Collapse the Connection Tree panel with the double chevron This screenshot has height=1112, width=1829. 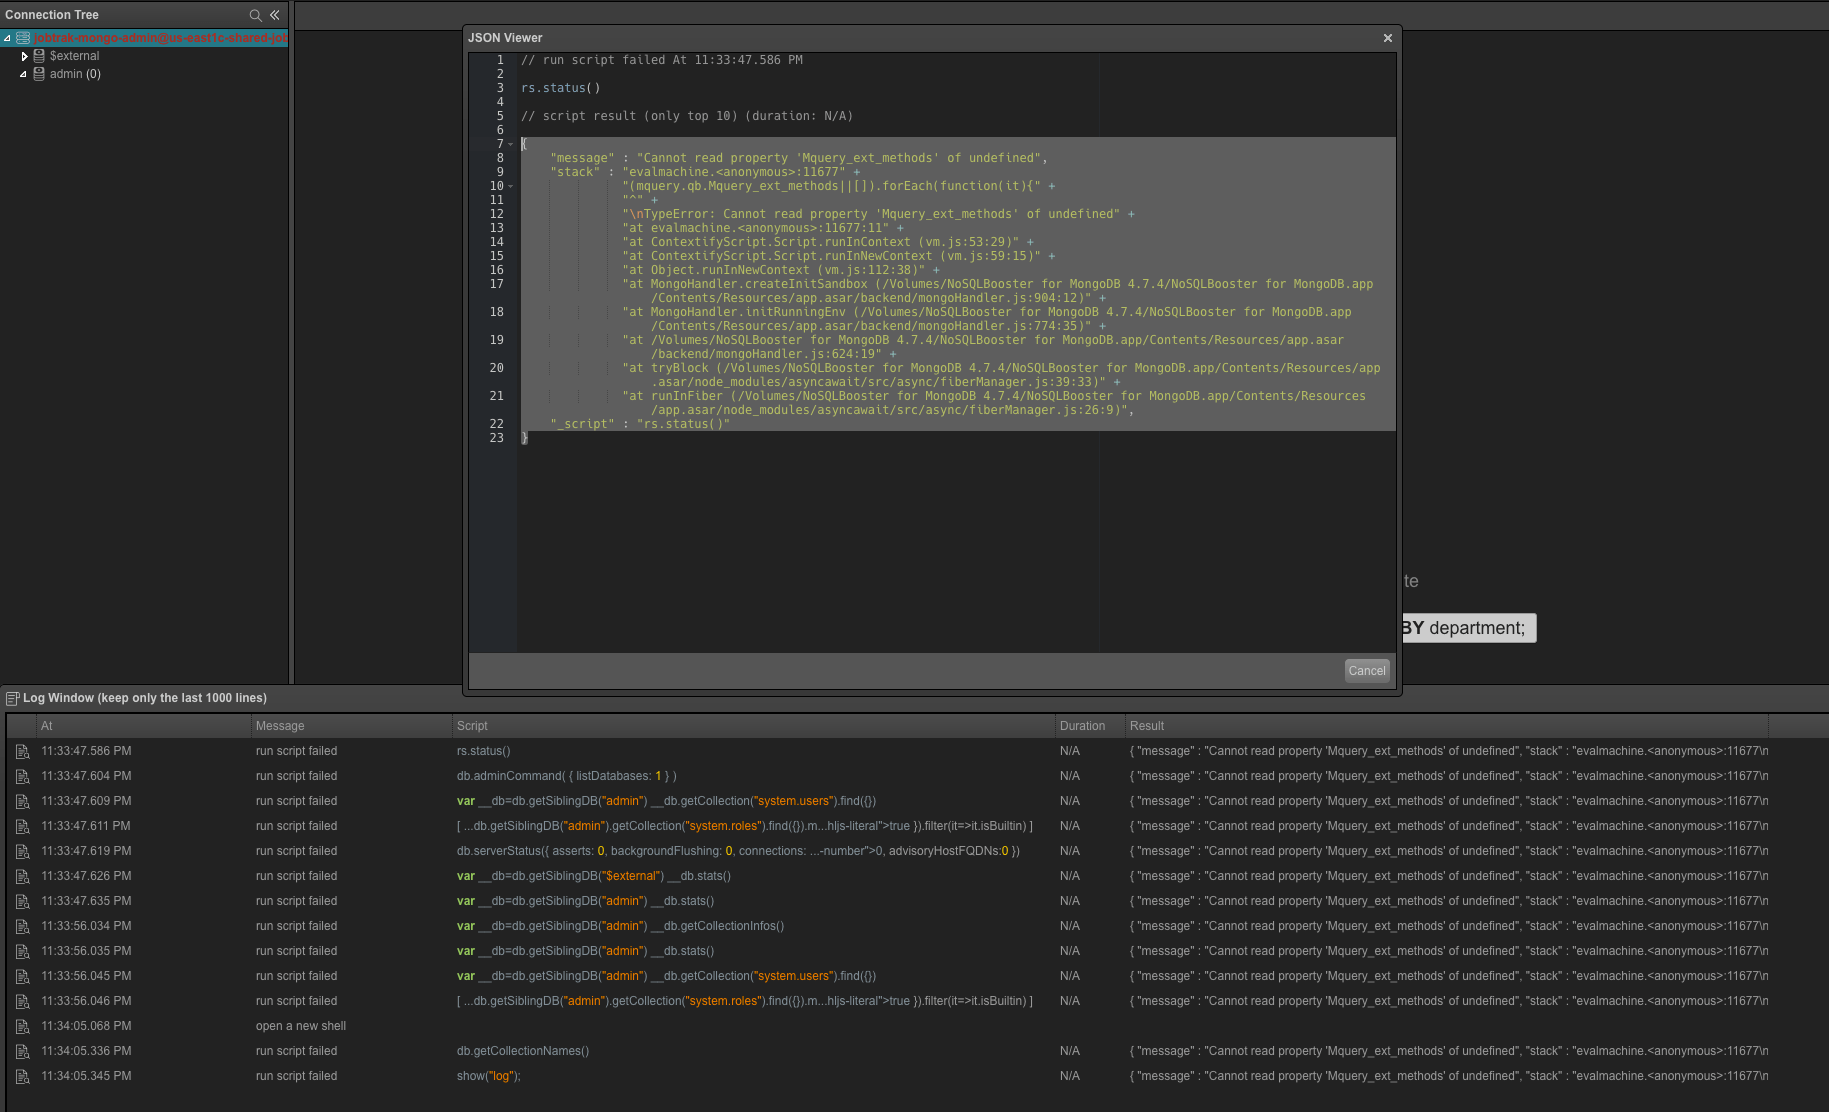274,15
